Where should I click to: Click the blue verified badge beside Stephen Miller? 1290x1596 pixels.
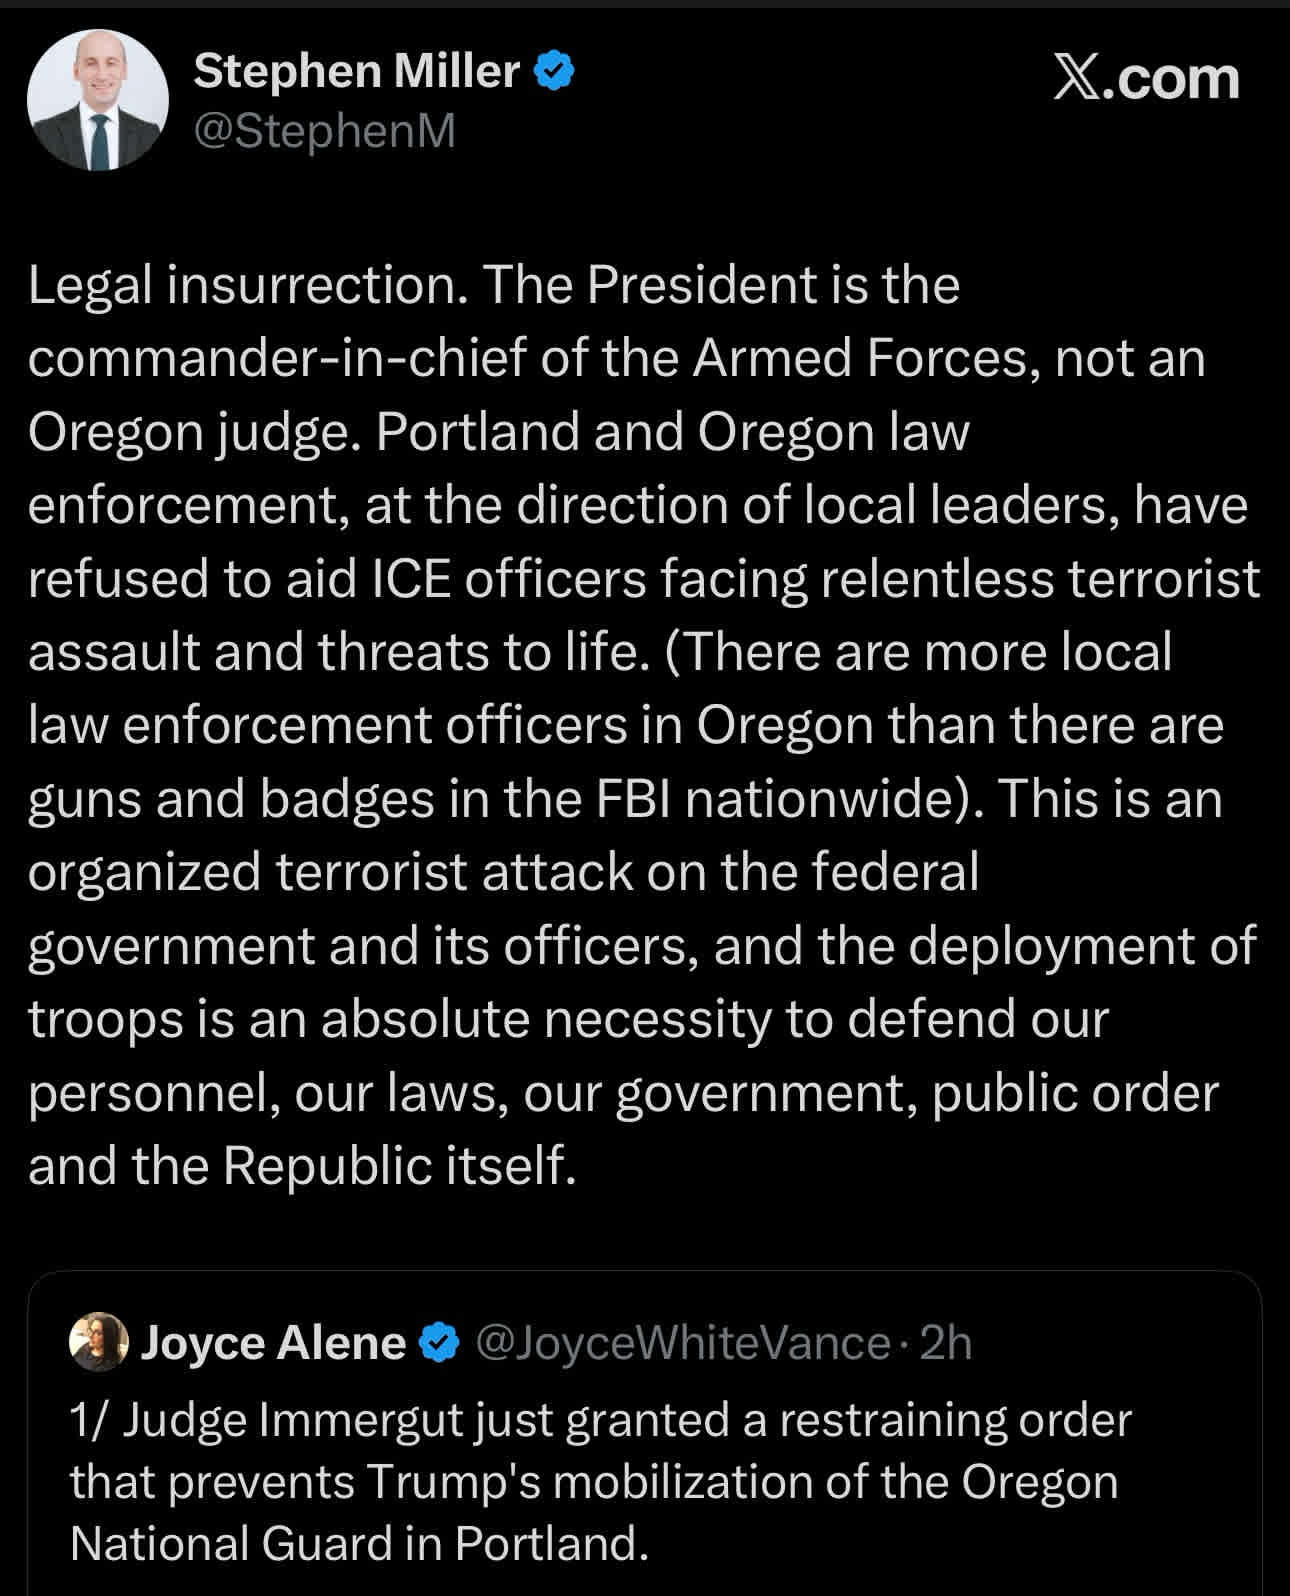[555, 72]
